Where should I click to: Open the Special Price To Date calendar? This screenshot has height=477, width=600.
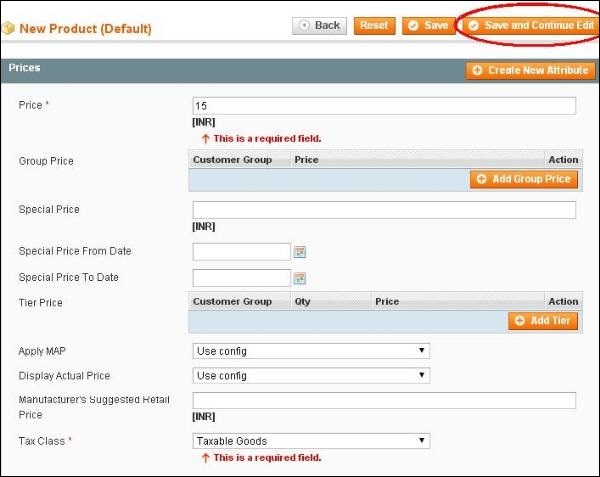pos(299,278)
